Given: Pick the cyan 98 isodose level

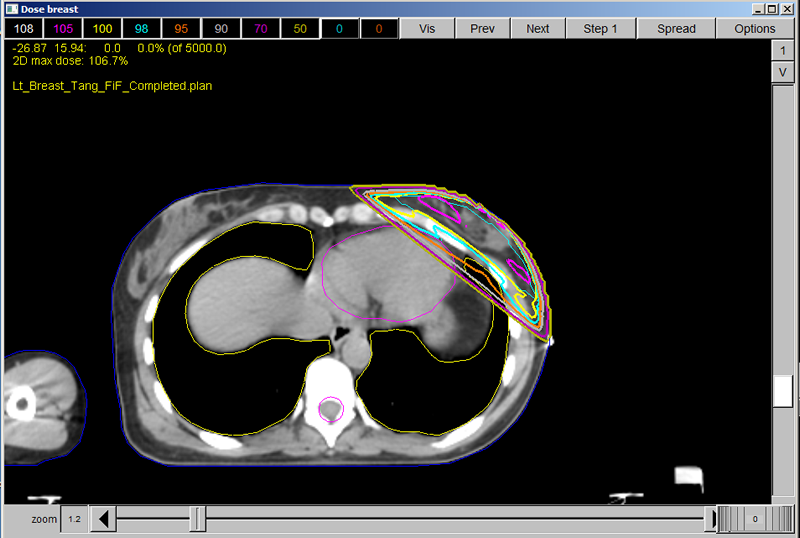Looking at the screenshot, I should point(142,29).
